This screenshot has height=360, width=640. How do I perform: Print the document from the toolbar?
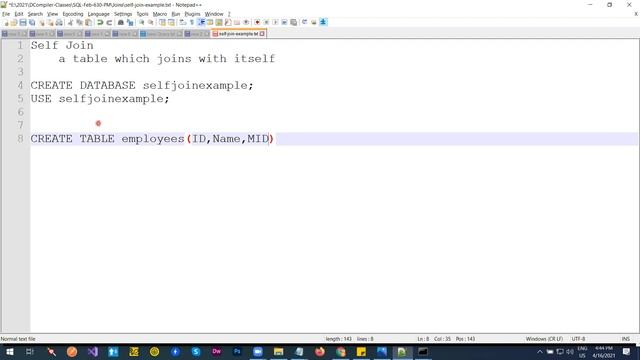pyautogui.click(x=59, y=22)
